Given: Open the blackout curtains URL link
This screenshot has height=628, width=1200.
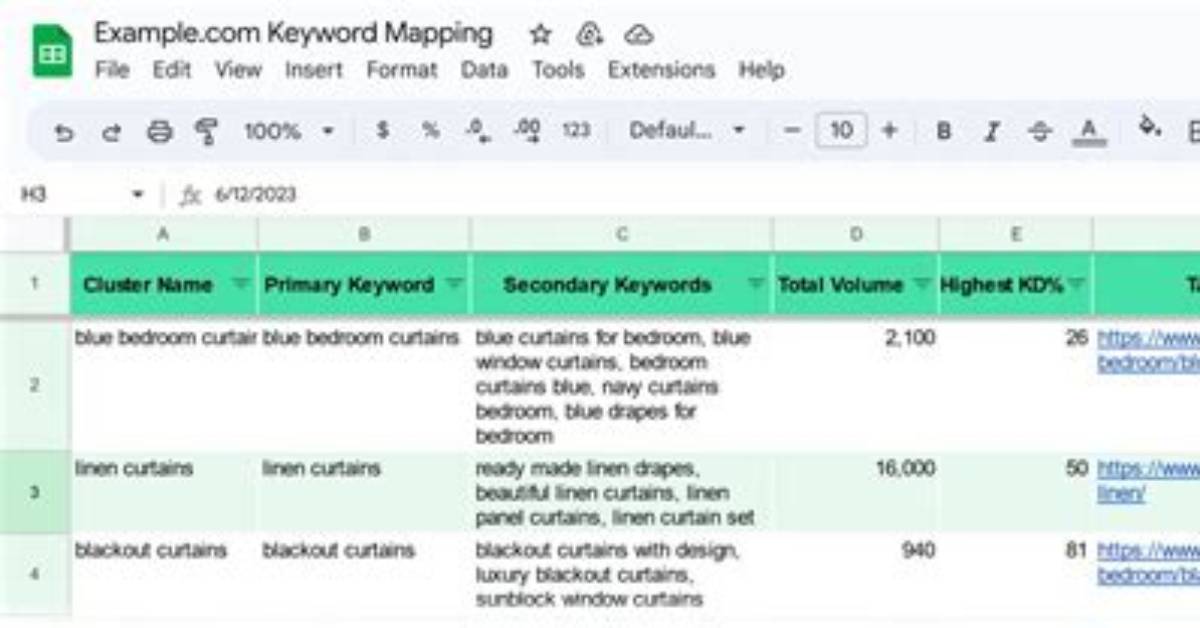Looking at the screenshot, I should 1148,562.
